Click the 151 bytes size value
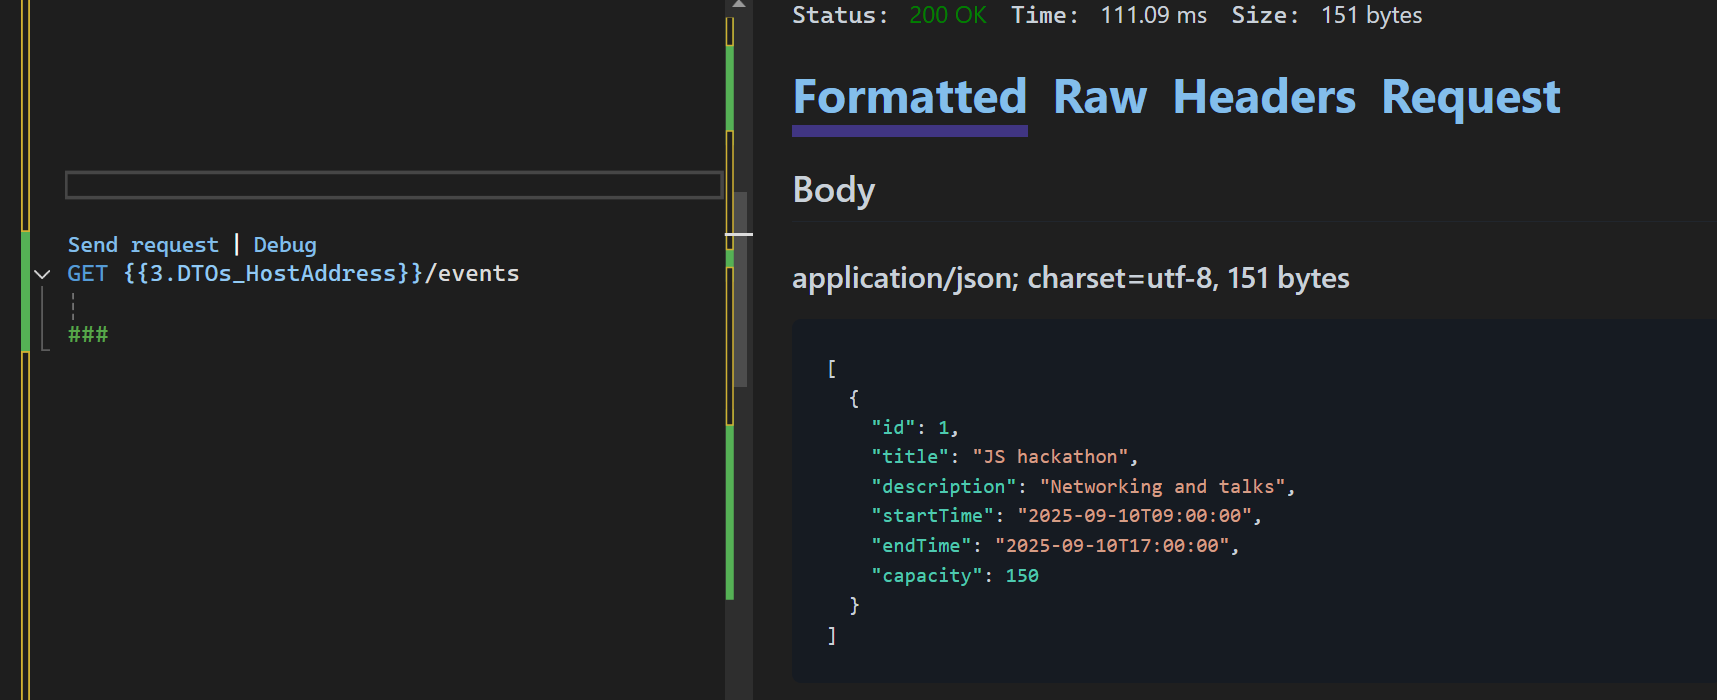1717x700 pixels. pyautogui.click(x=1371, y=15)
